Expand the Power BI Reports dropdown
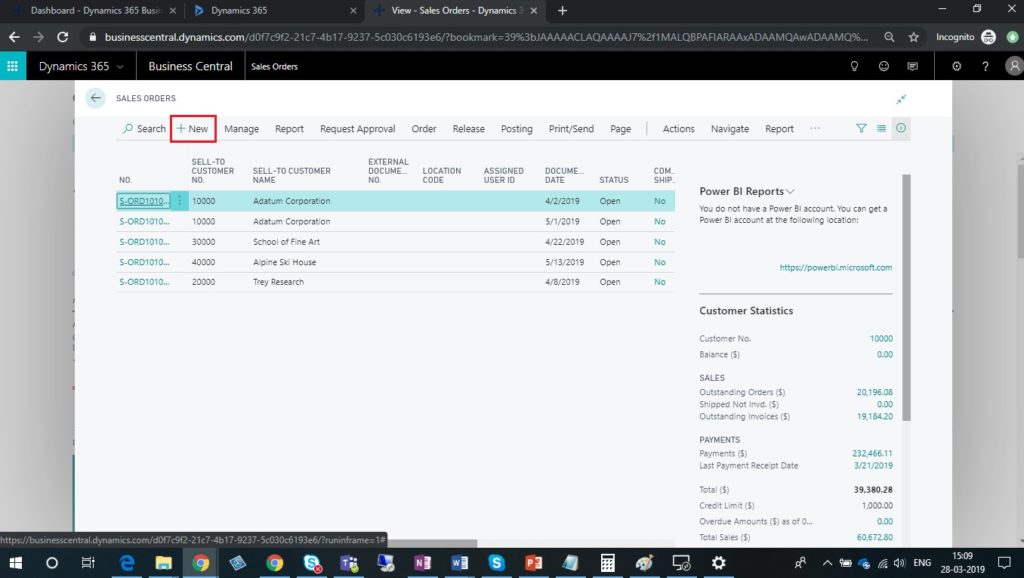 pos(790,191)
